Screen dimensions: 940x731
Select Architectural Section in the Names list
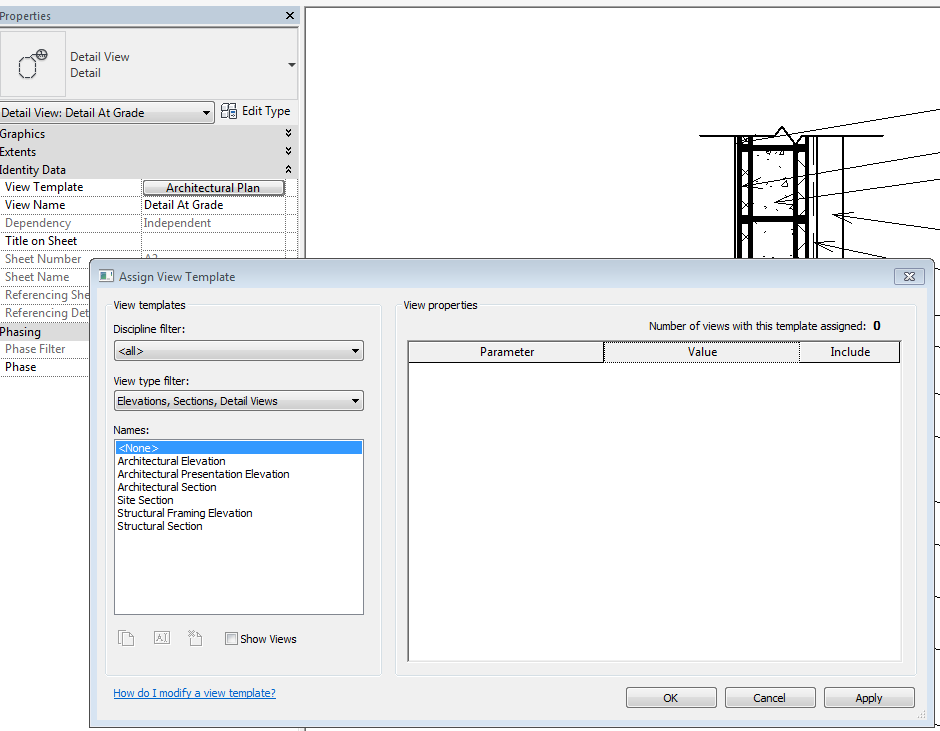[x=167, y=487]
